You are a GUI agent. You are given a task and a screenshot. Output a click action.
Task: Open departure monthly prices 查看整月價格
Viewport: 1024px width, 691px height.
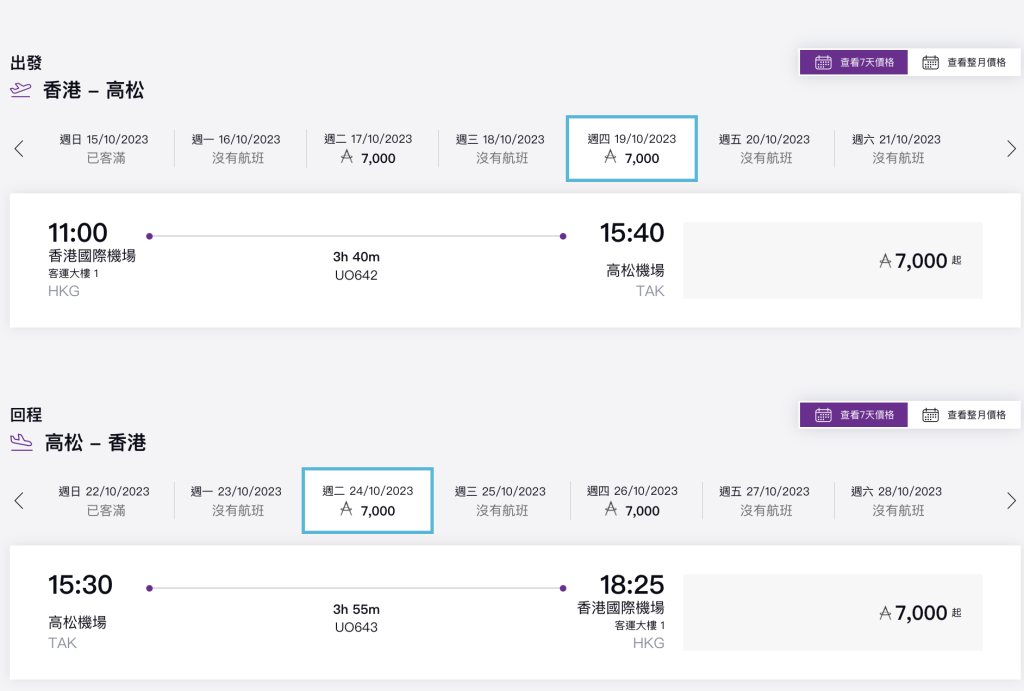point(964,62)
